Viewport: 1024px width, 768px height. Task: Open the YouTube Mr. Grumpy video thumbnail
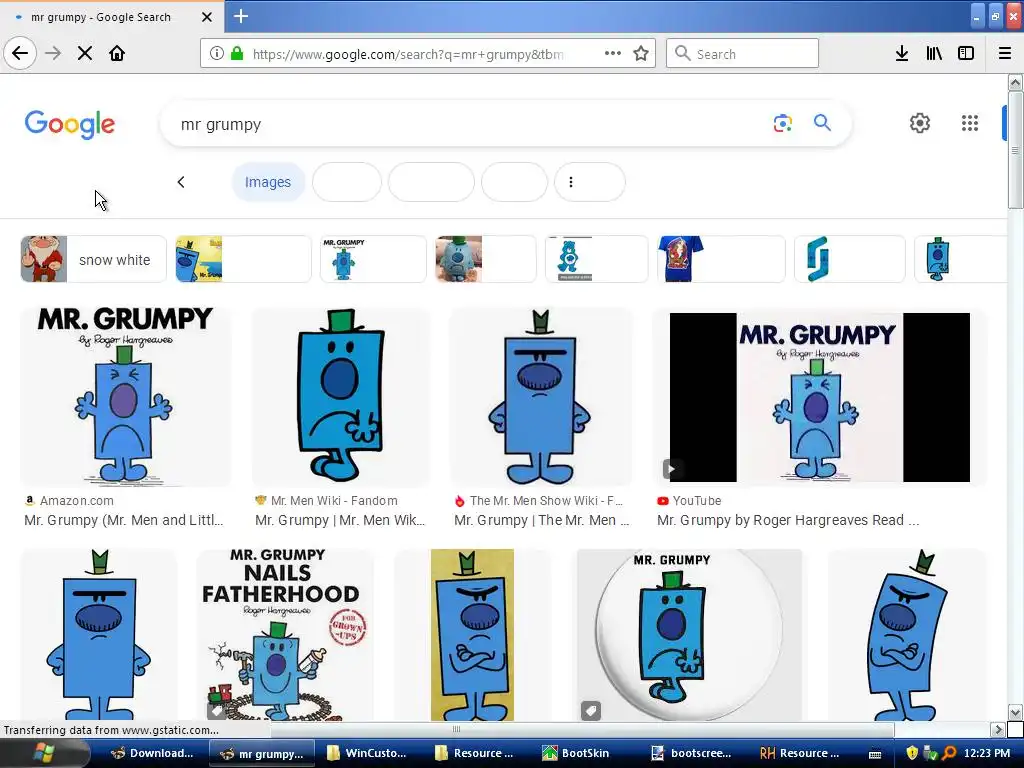pyautogui.click(x=820, y=397)
